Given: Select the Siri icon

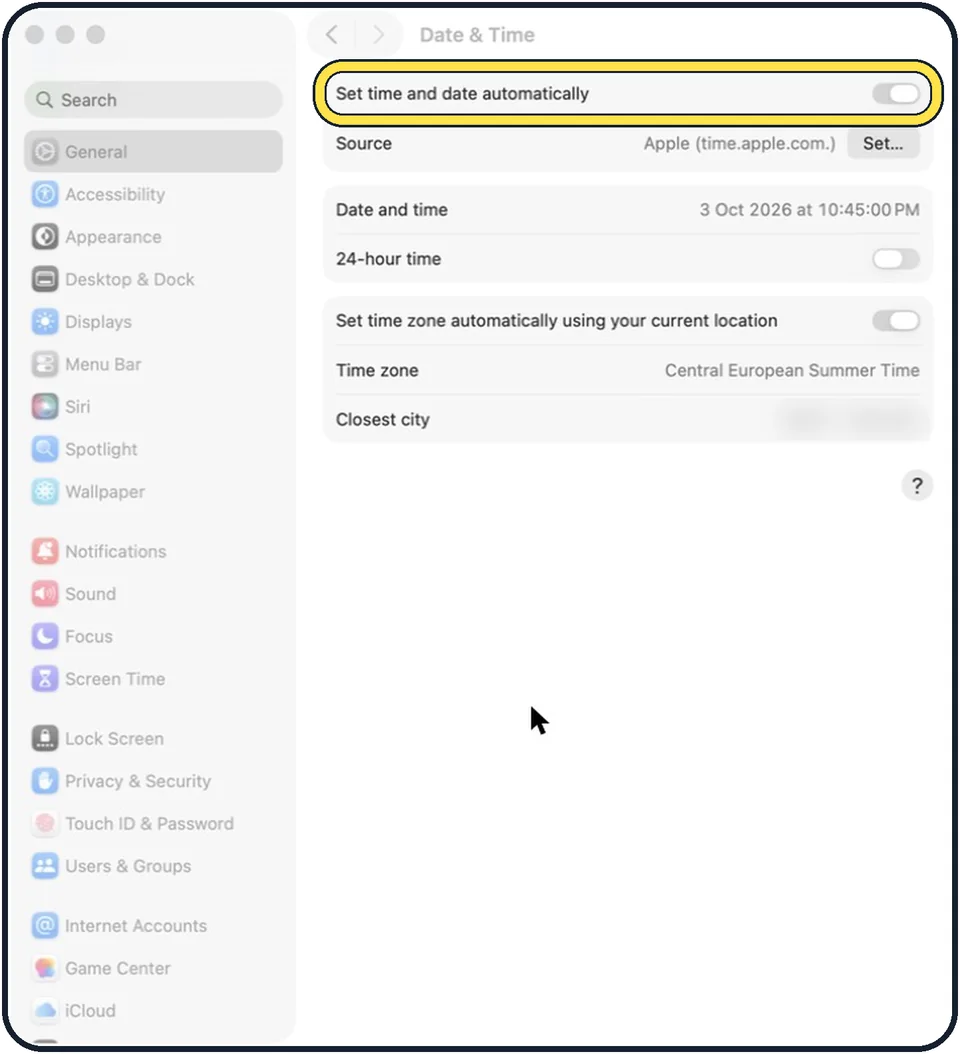Looking at the screenshot, I should click(x=45, y=407).
